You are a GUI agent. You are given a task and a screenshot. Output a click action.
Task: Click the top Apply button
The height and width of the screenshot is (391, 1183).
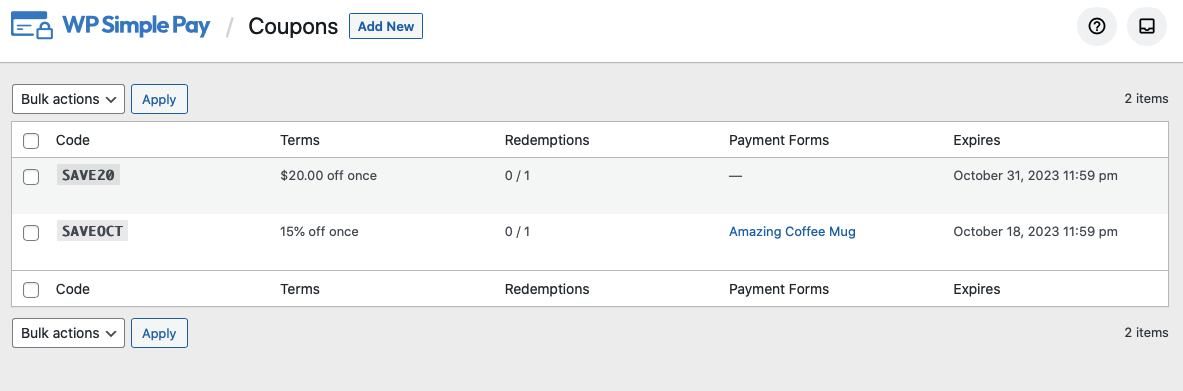159,99
